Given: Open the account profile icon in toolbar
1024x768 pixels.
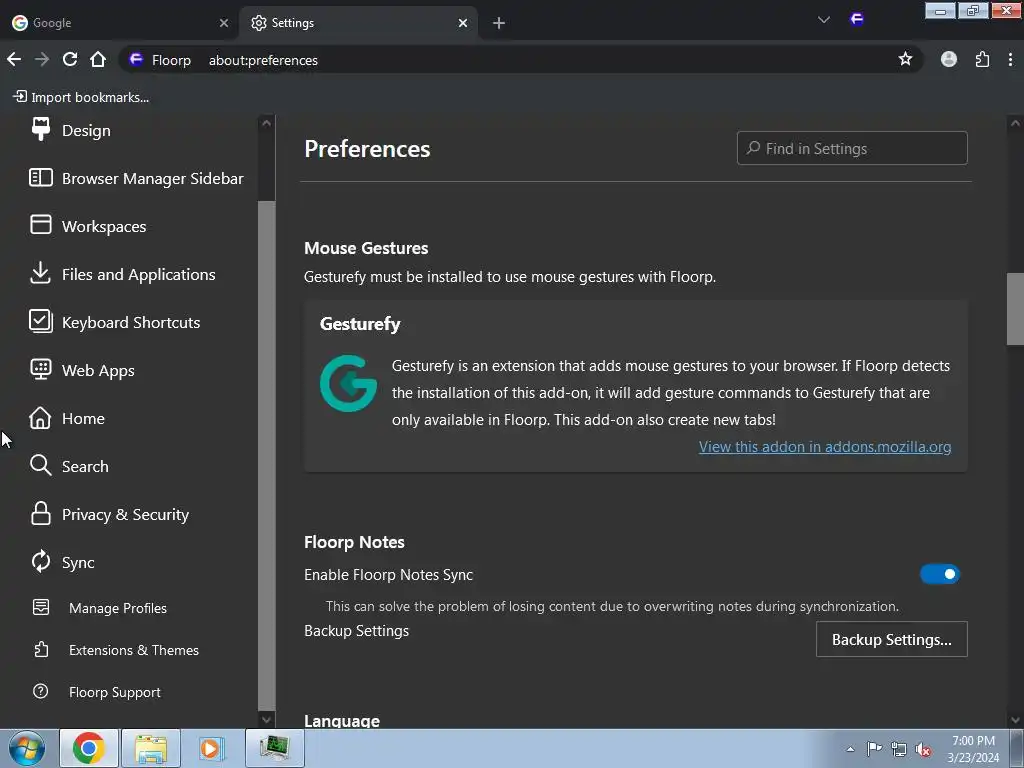Looking at the screenshot, I should tap(949, 59).
